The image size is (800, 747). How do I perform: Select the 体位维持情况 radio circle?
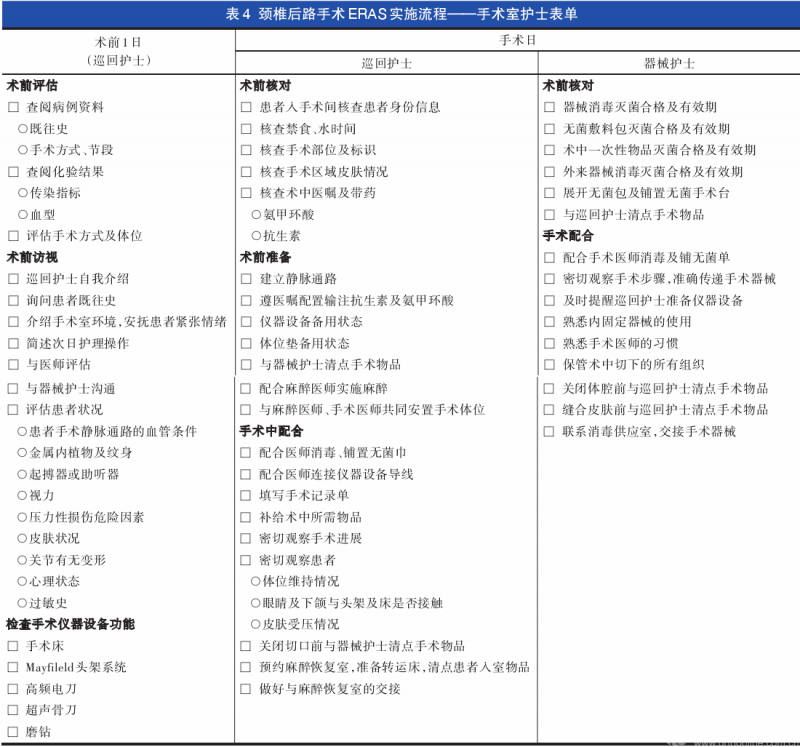tap(256, 582)
